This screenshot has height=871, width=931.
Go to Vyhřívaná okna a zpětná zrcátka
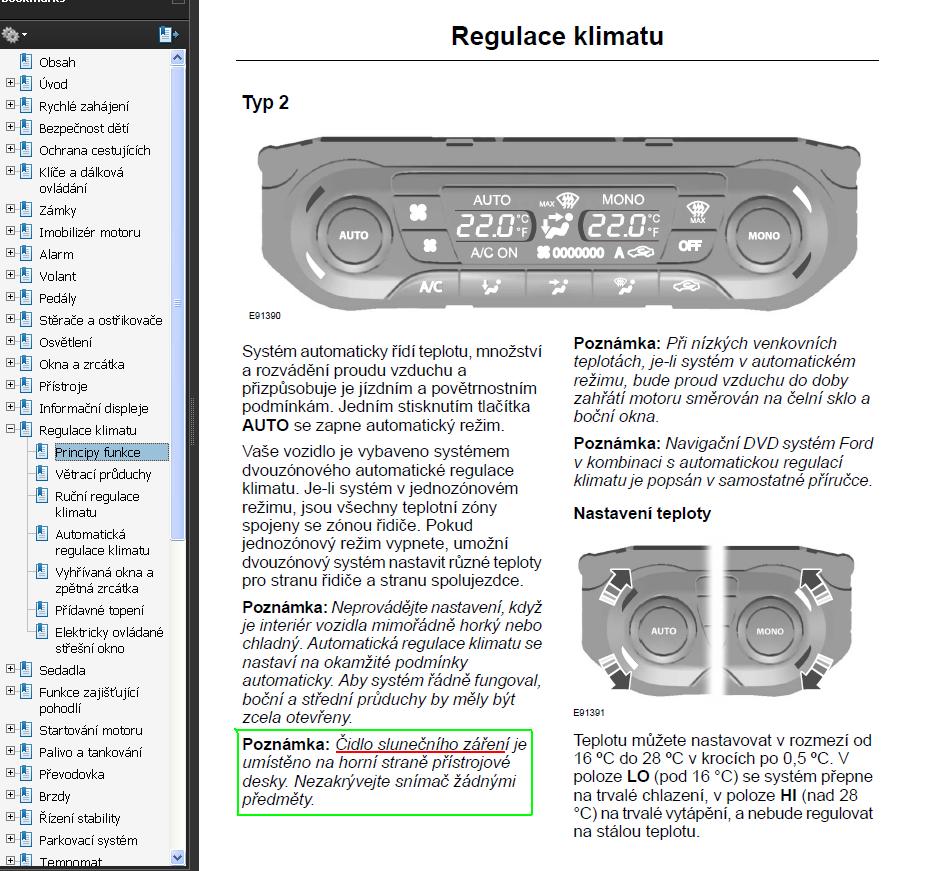pyautogui.click(x=104, y=580)
